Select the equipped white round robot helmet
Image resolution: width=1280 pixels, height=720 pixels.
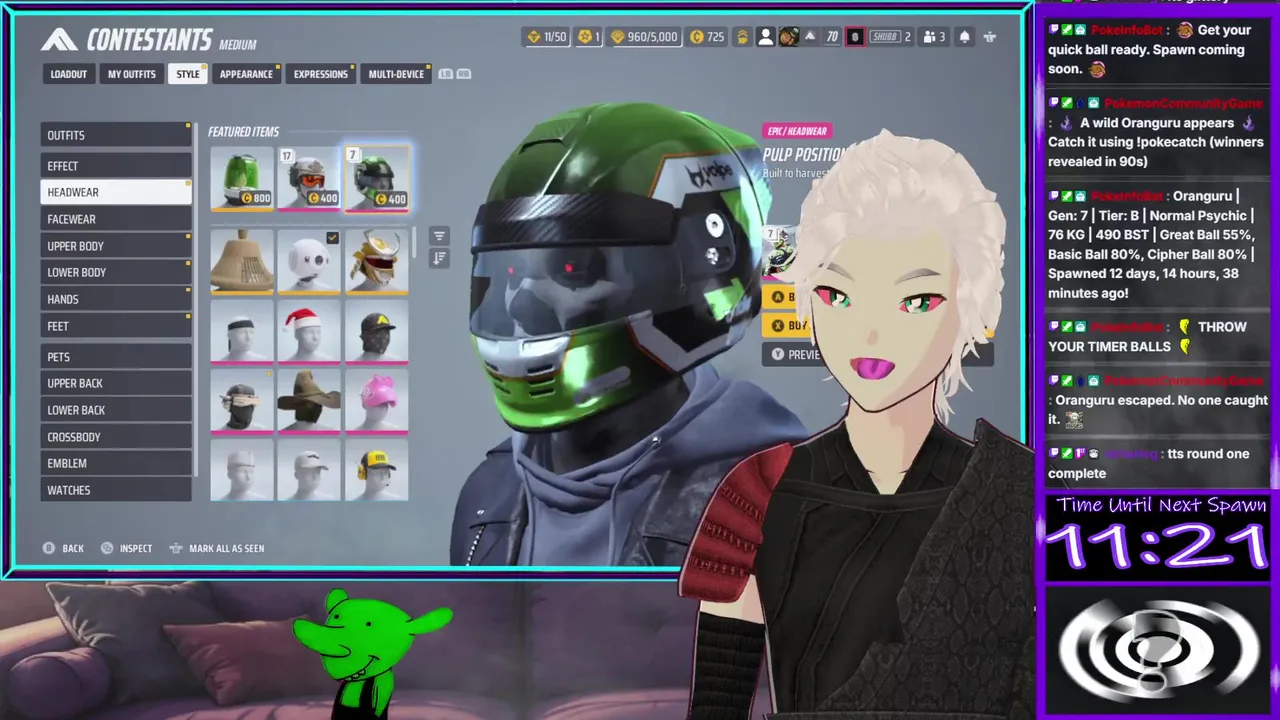309,262
